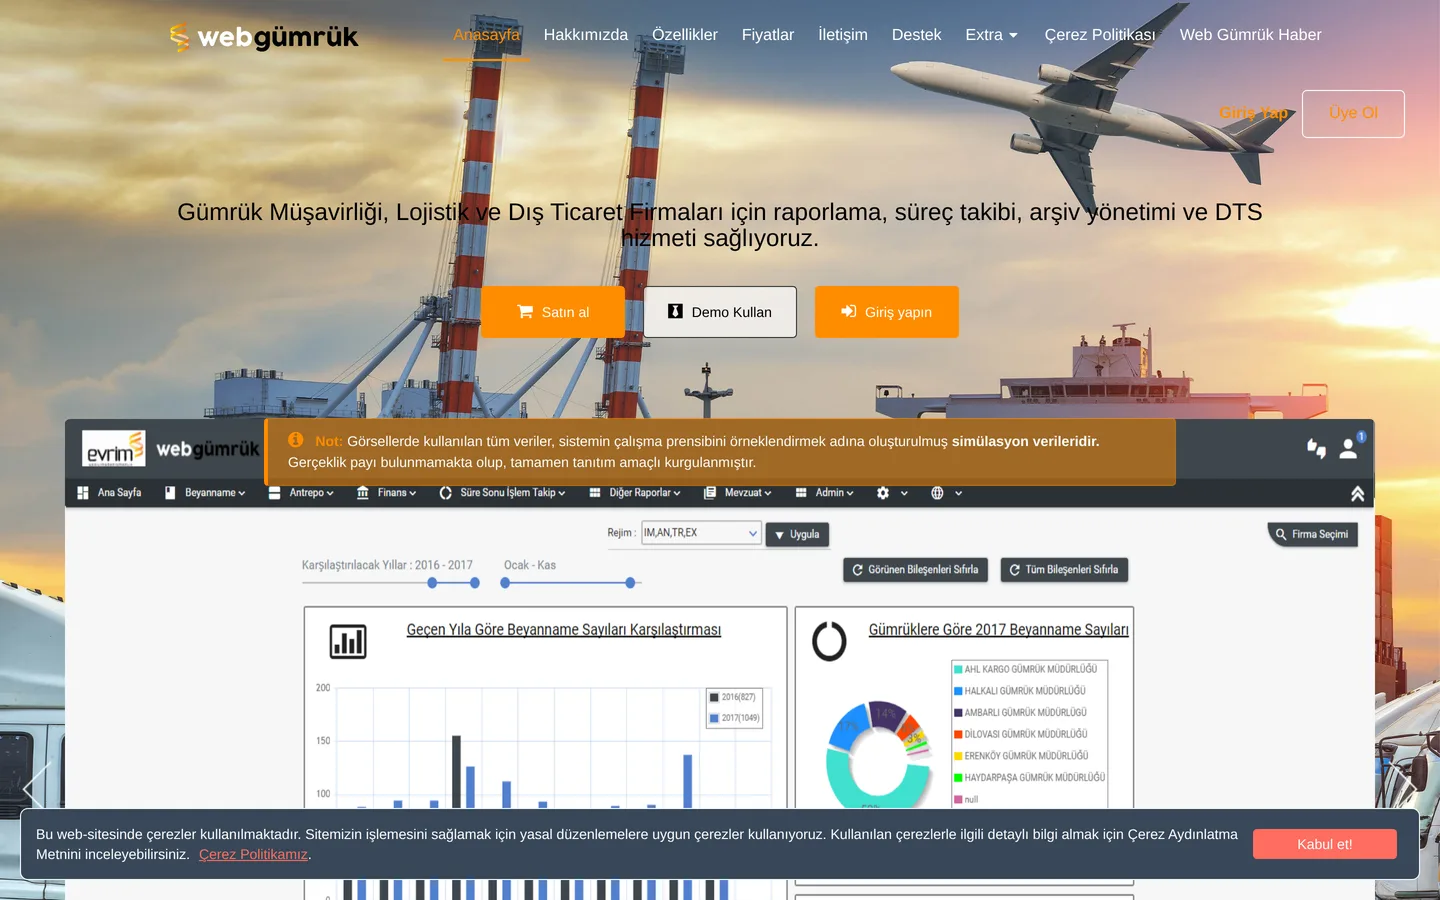This screenshot has width=1440, height=900.
Task: Select Destek in the top navigation
Action: click(x=917, y=35)
